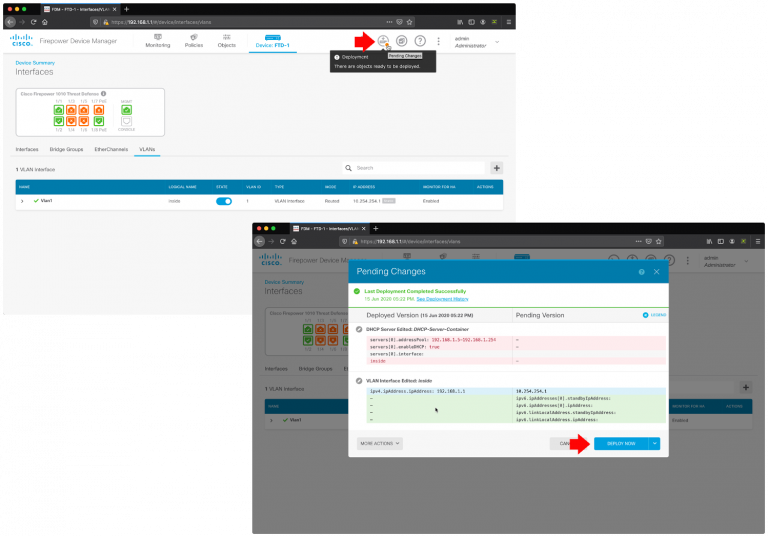Open Firefox hamburger menu in the lower window
The height and width of the screenshot is (536, 768).
(757, 242)
